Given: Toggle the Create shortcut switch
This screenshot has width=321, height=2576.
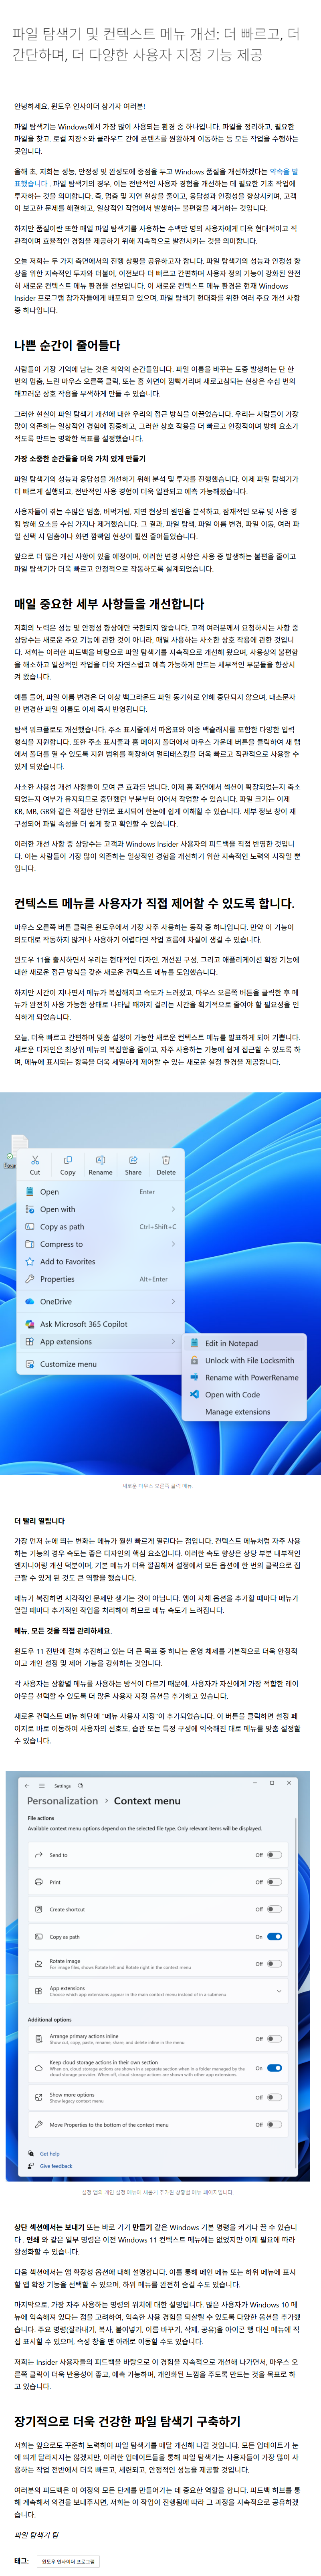Looking at the screenshot, I should tap(275, 1909).
